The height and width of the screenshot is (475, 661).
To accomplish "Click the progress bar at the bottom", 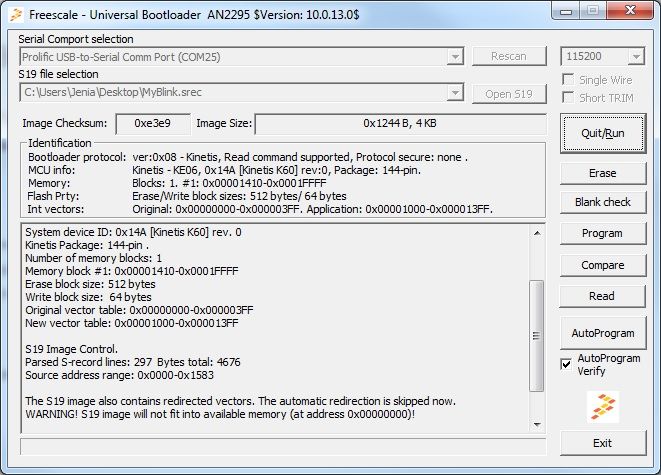I will click(x=283, y=446).
